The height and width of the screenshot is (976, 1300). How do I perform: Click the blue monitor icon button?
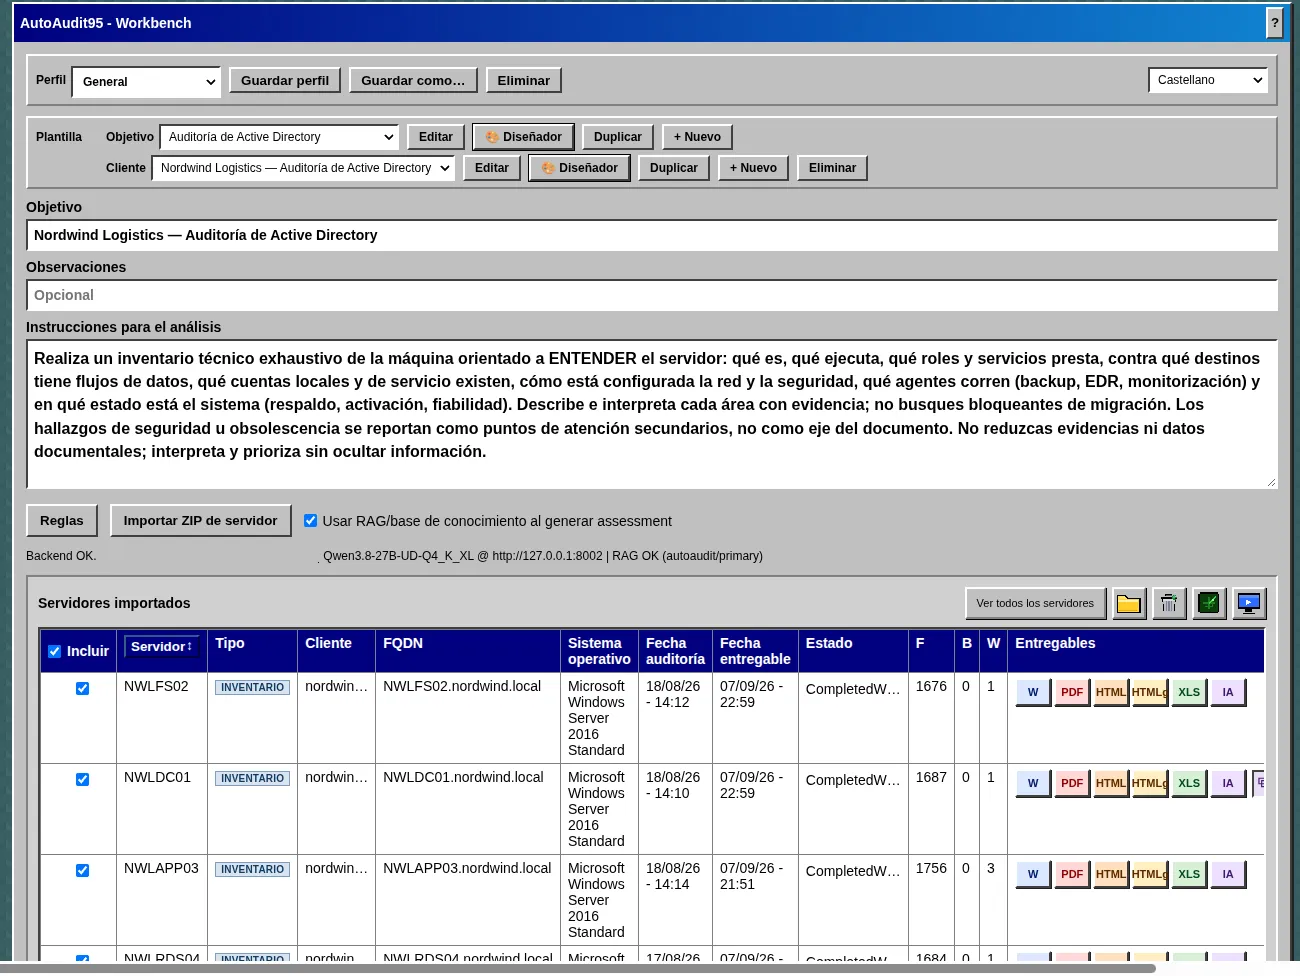coord(1249,603)
